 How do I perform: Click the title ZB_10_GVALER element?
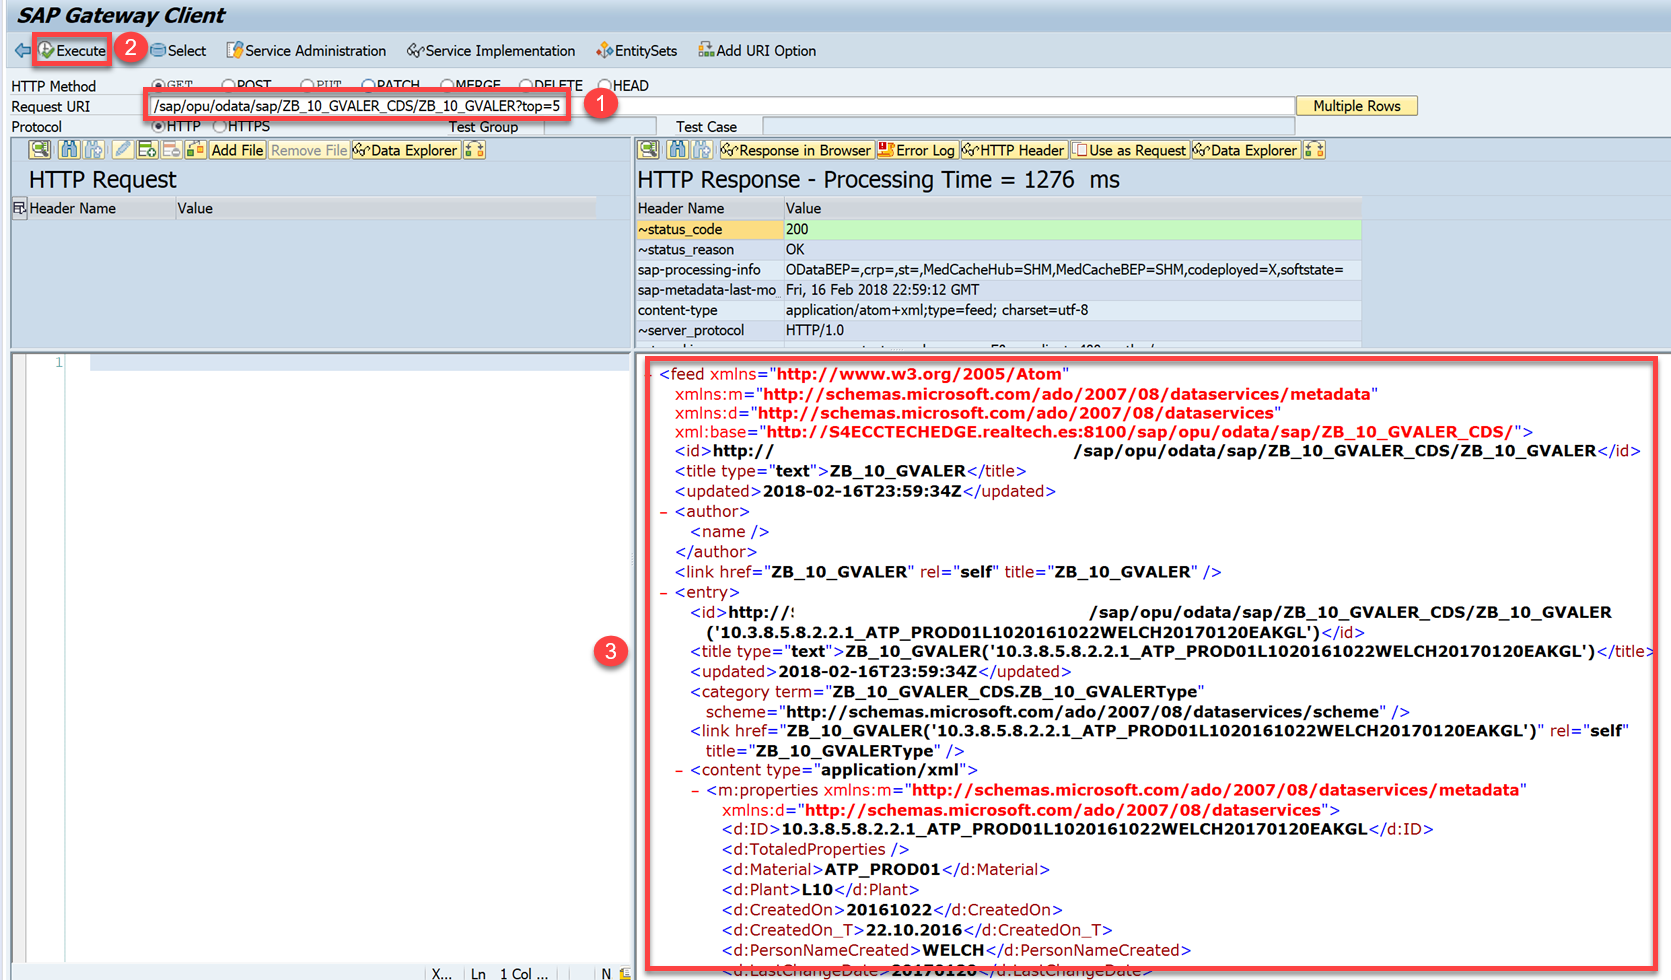850,471
